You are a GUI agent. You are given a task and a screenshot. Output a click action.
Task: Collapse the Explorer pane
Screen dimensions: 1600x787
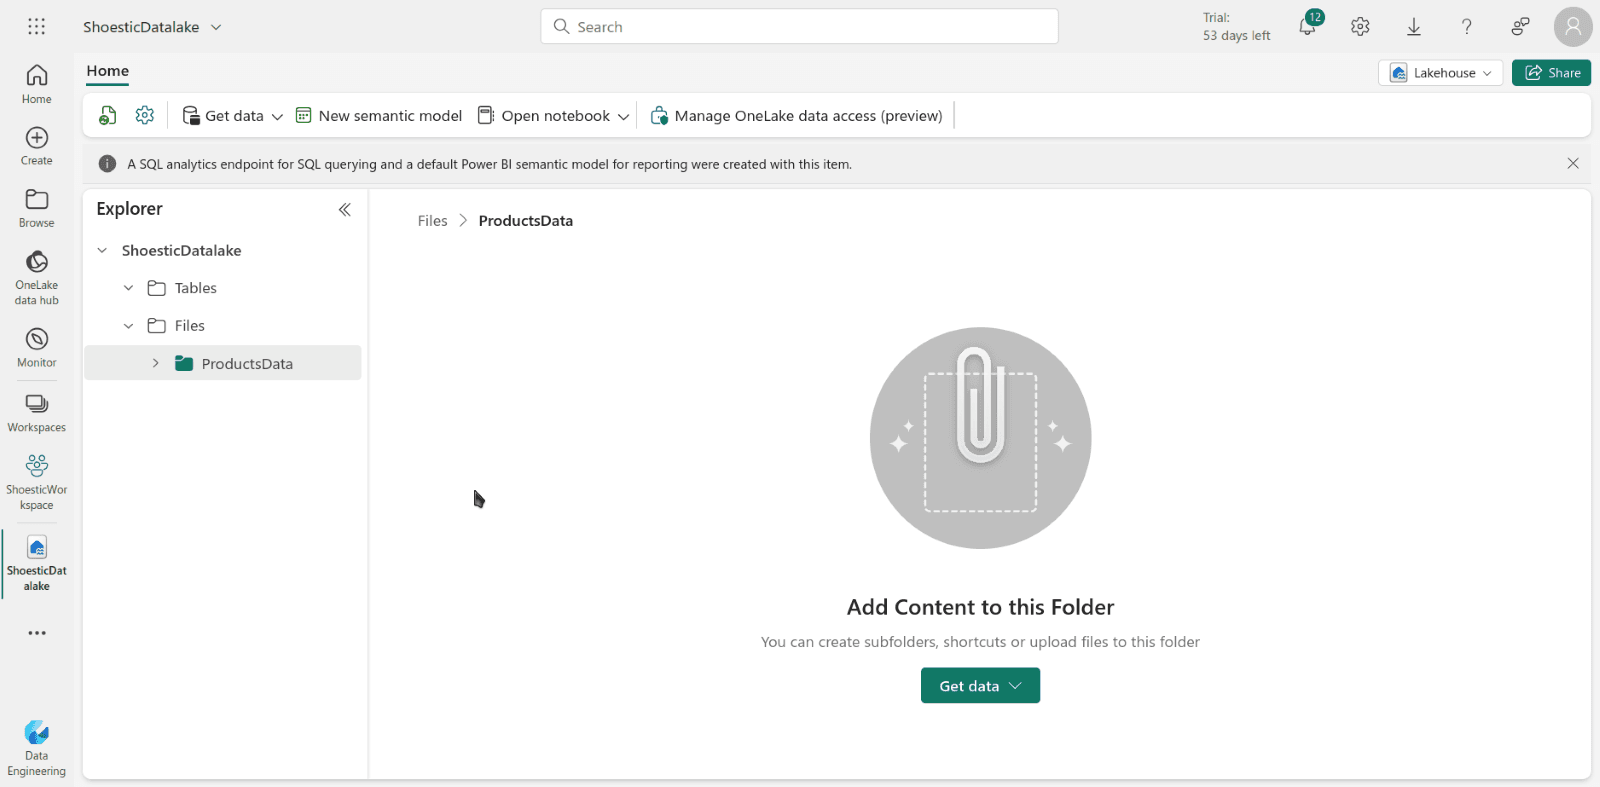point(345,209)
